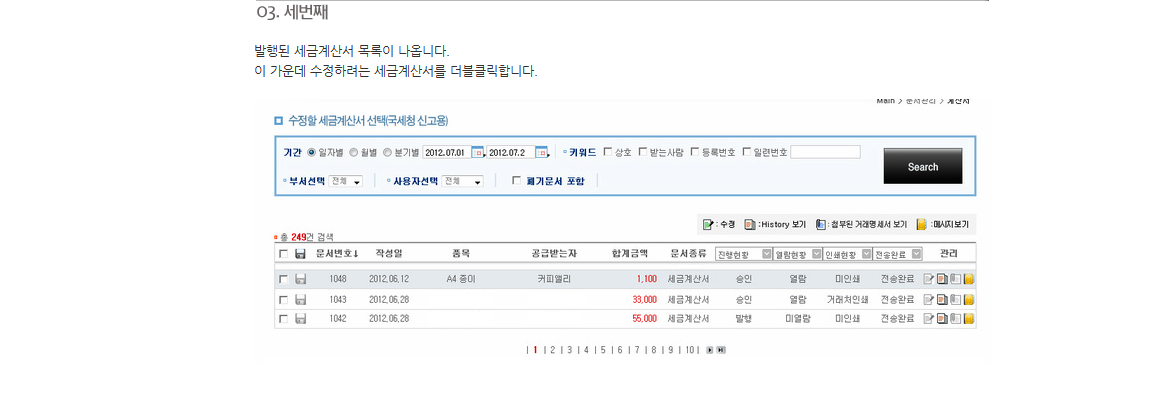
Task: Enable the 상호 keyword checkbox
Action: pyautogui.click(x=607, y=152)
